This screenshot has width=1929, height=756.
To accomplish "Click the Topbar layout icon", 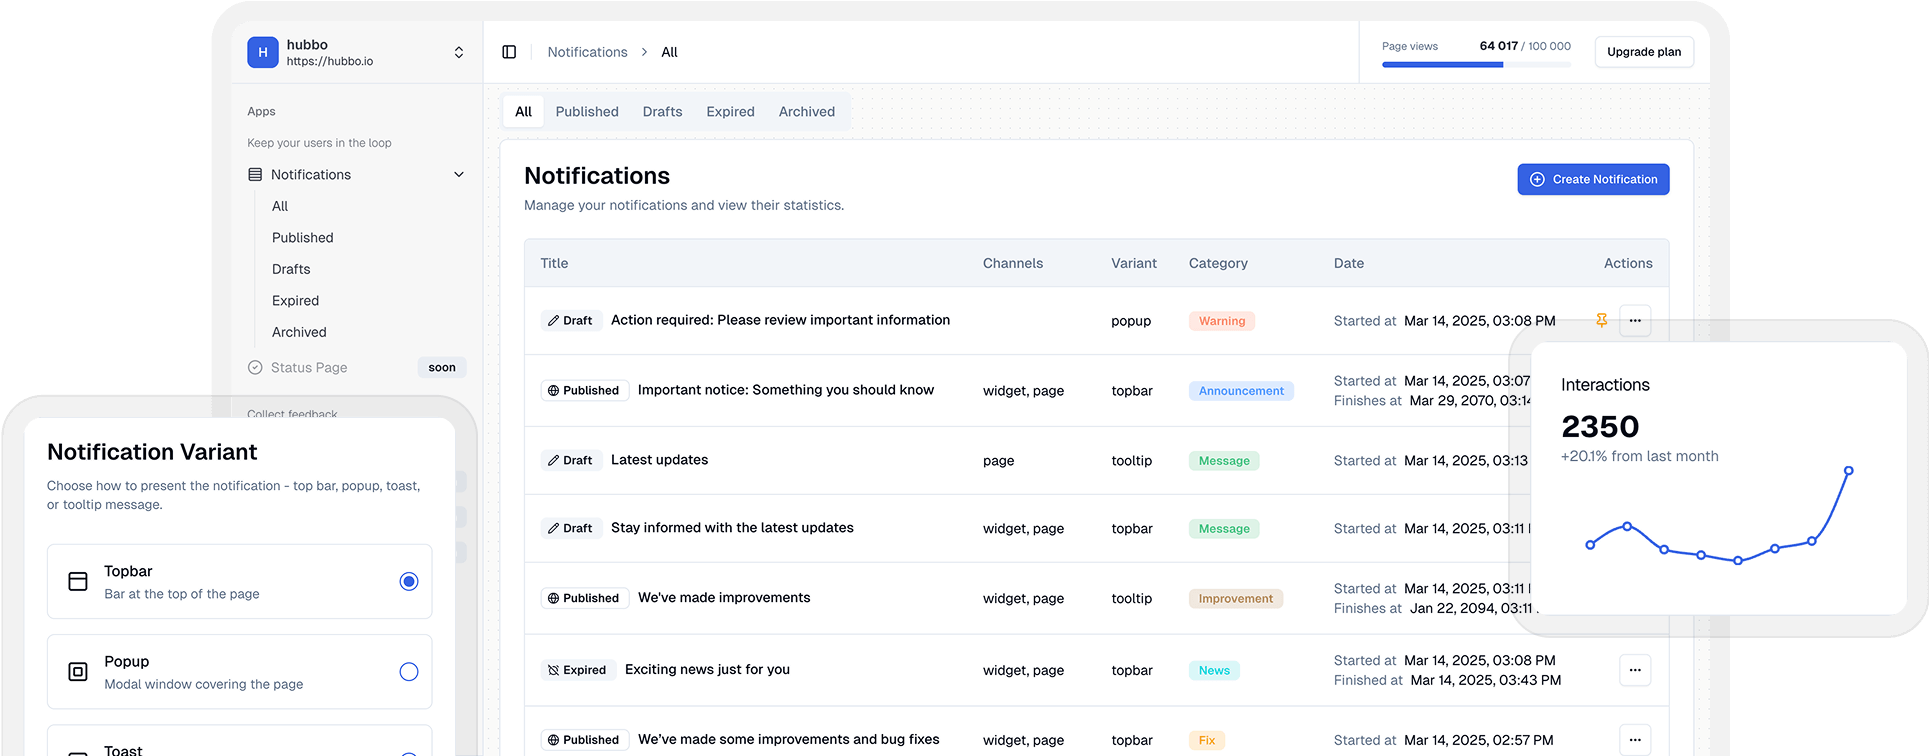I will (78, 582).
